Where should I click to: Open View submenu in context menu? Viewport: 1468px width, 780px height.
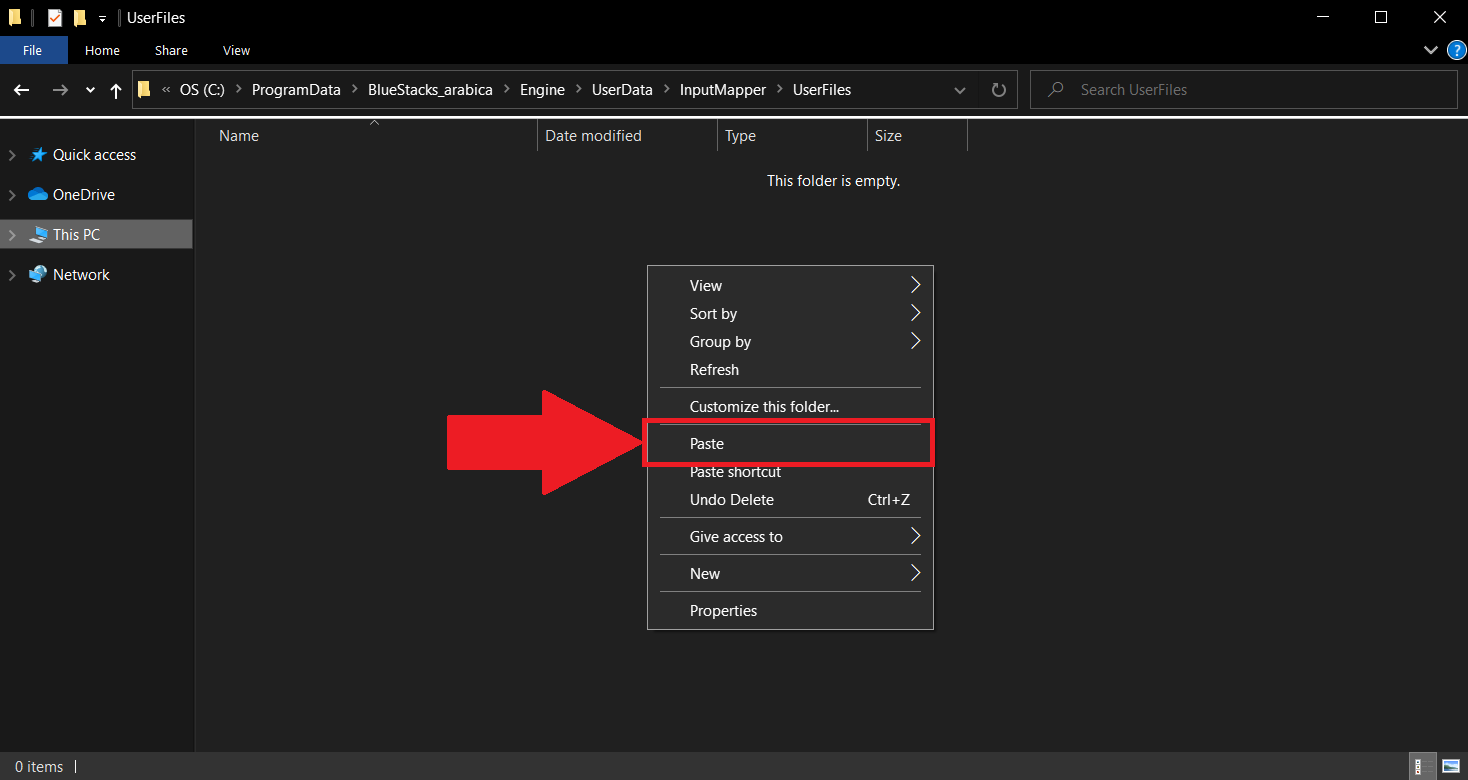tap(790, 286)
